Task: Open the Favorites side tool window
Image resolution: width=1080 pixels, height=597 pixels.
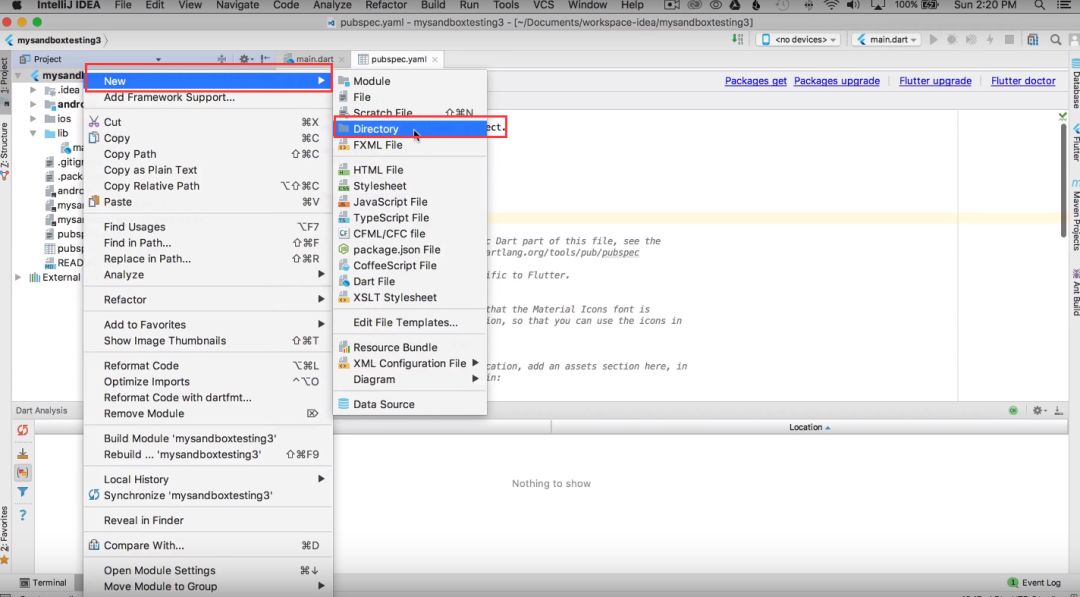Action: 5,536
